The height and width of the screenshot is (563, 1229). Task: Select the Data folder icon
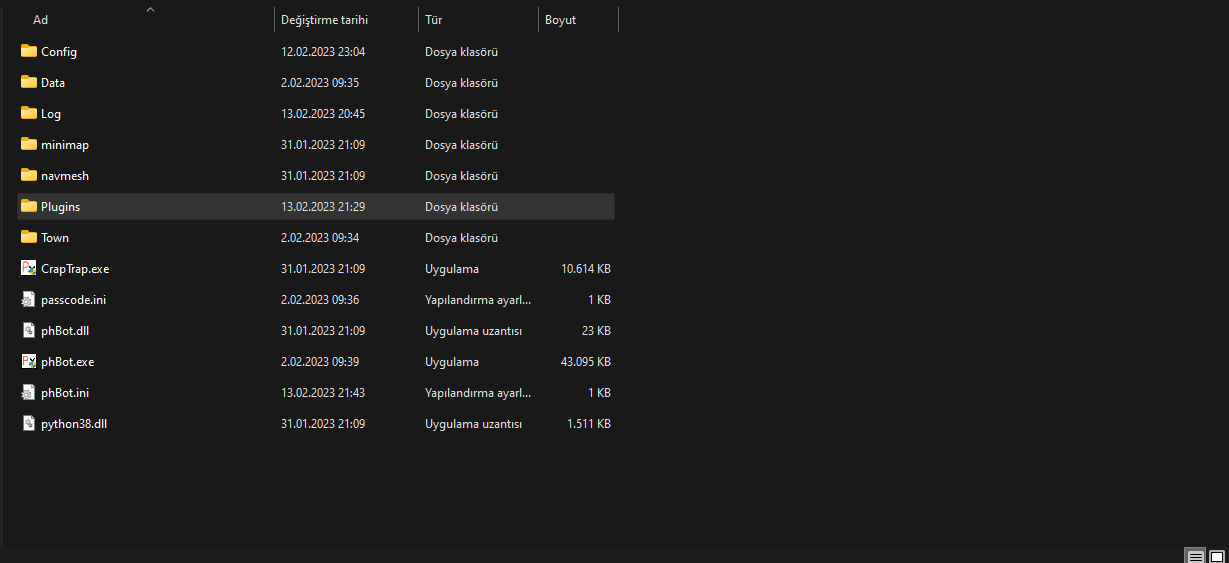(29, 82)
